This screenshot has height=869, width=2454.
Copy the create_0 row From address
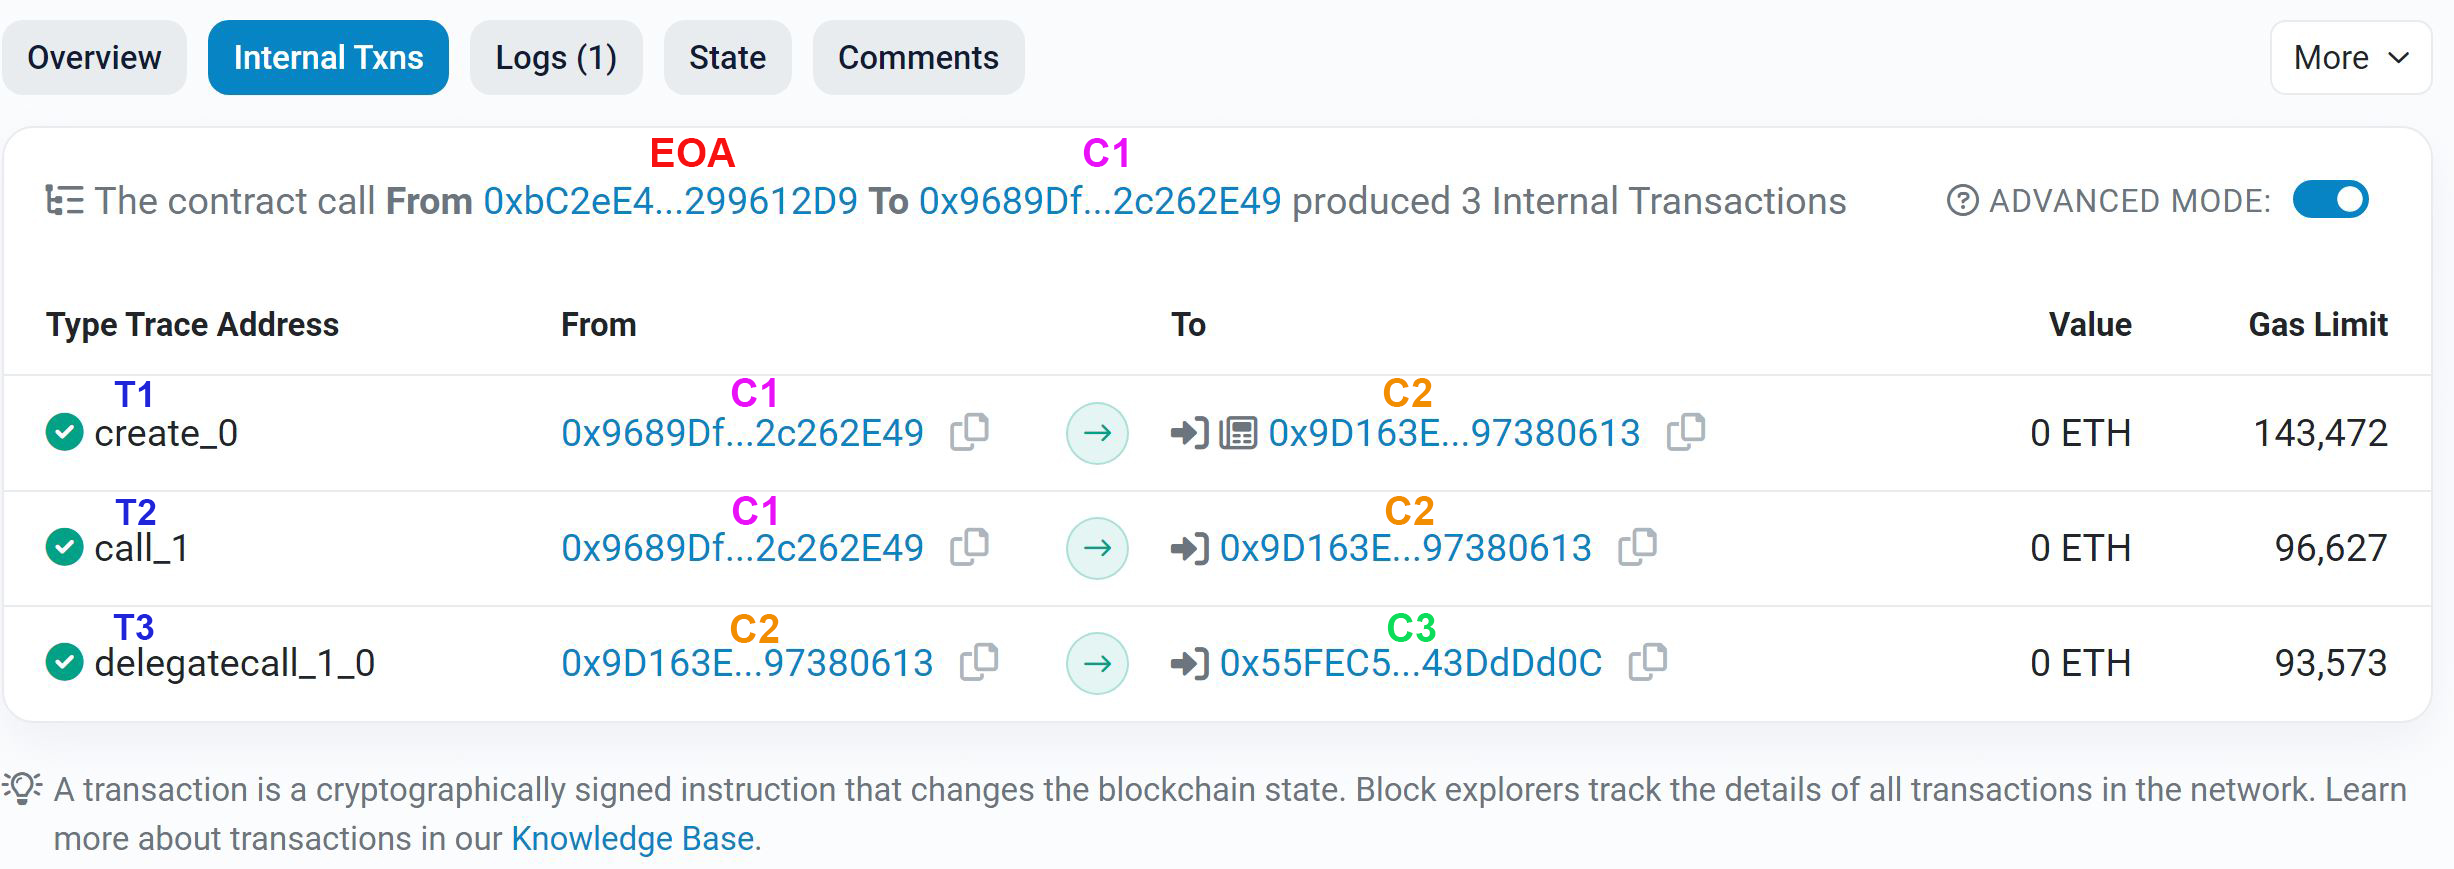969,432
